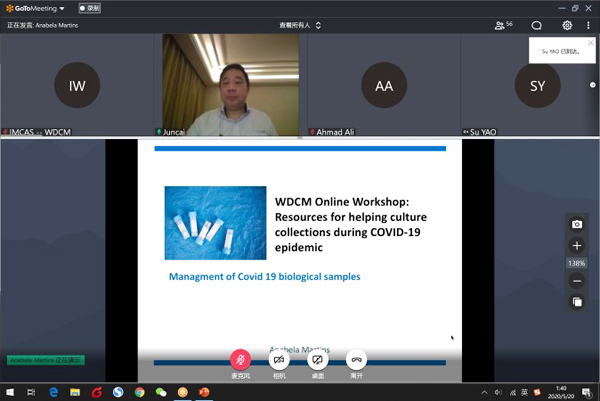The height and width of the screenshot is (401, 600).
Task: Click the 138% zoom level indicator
Action: [577, 264]
